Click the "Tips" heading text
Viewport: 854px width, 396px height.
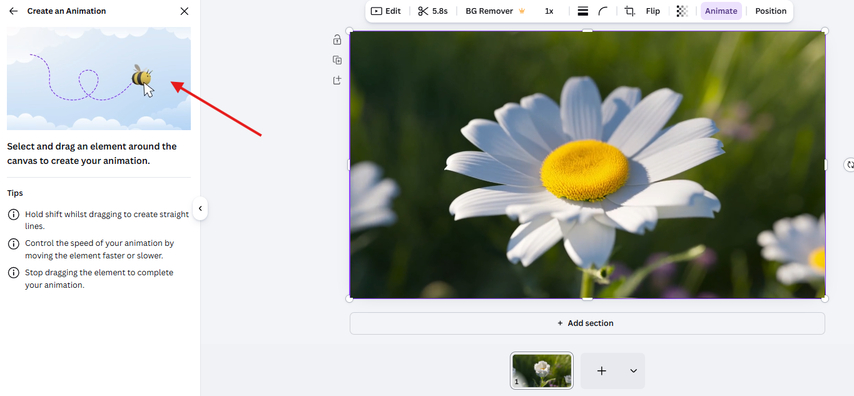pos(15,193)
